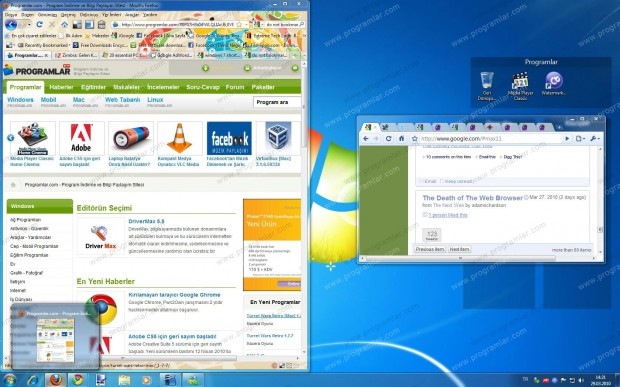This screenshot has width=620, height=387.
Task: Open the Recycle Bin (Geri Dönüşüm) desktop icon
Action: (x=486, y=86)
